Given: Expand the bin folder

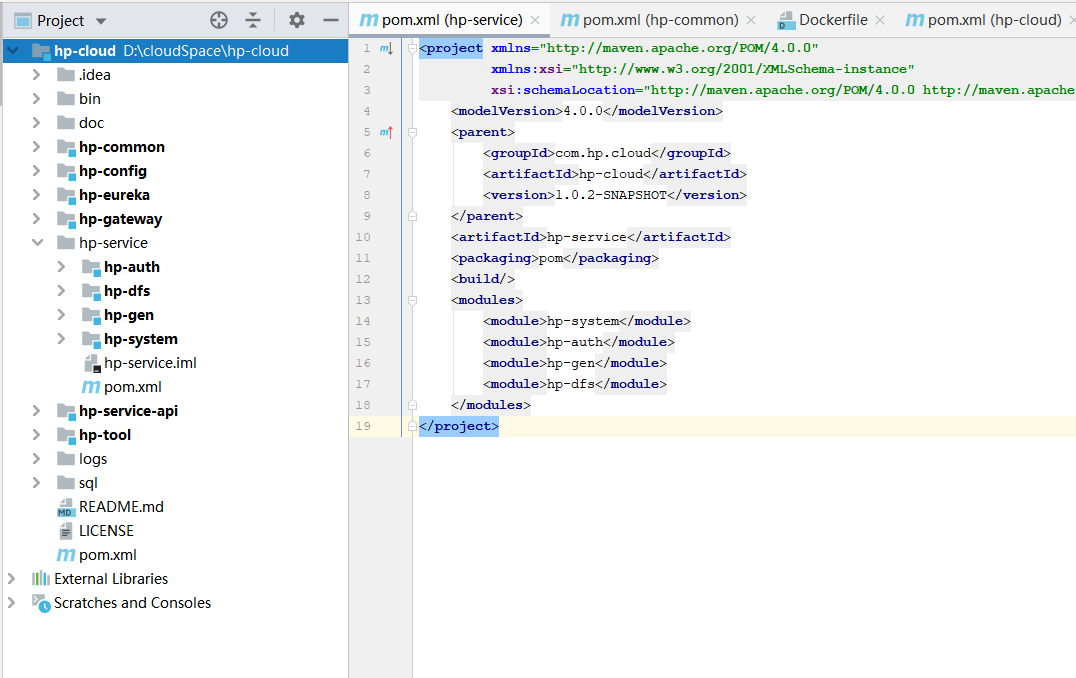Looking at the screenshot, I should [36, 99].
